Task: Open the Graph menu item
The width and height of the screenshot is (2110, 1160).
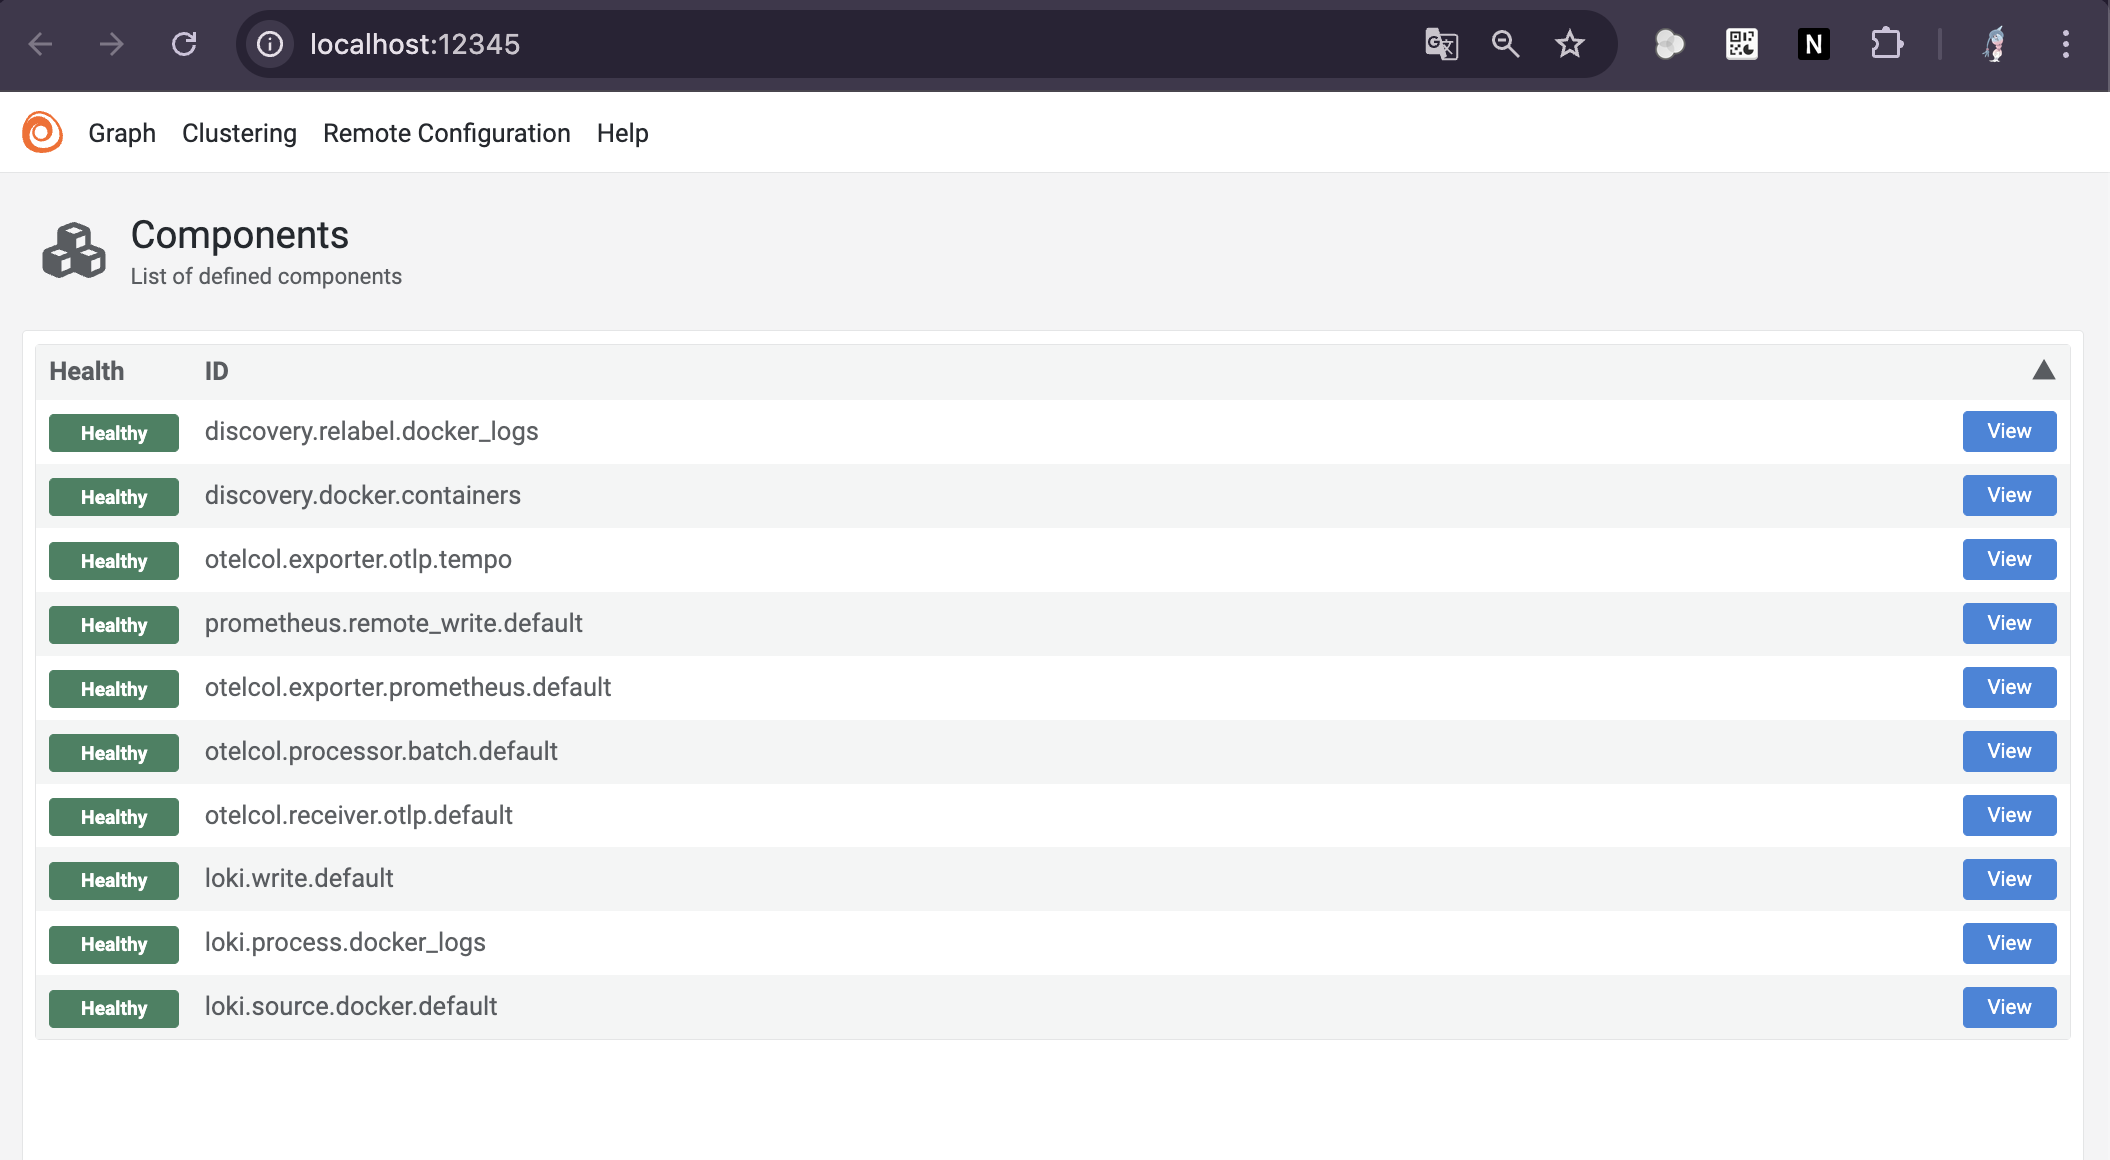Action: click(x=122, y=133)
